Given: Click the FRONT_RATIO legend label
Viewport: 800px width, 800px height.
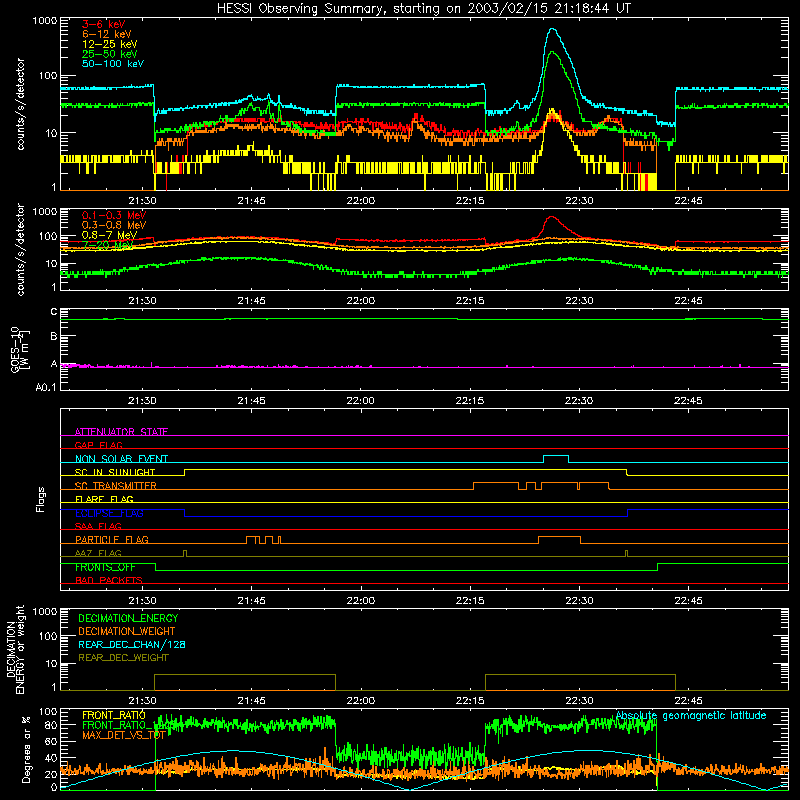Looking at the screenshot, I should pyautogui.click(x=114, y=715).
